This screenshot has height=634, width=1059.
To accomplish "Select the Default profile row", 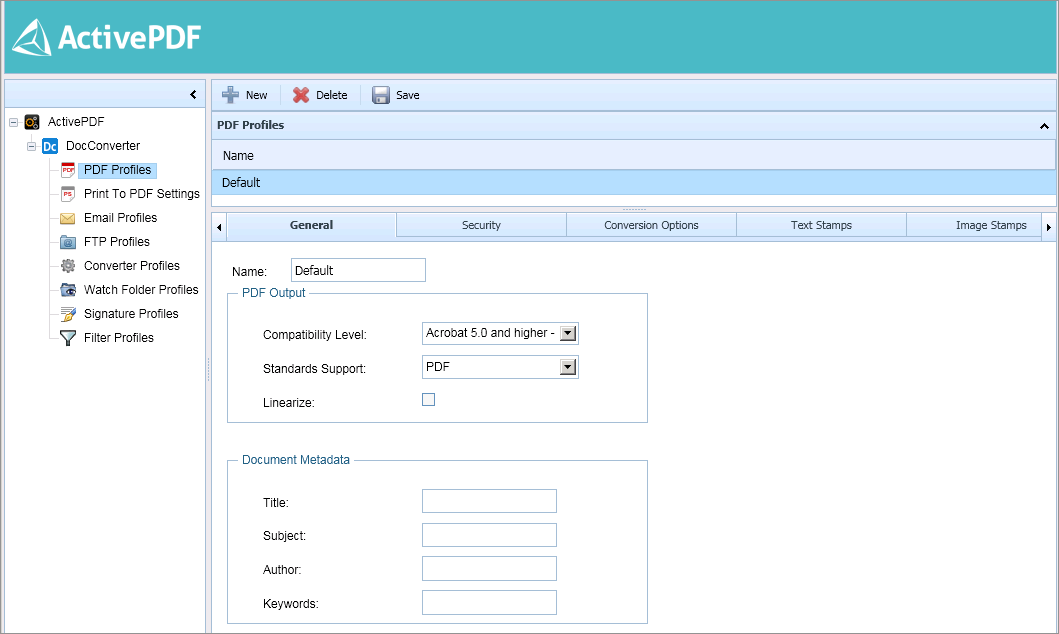I will 634,182.
